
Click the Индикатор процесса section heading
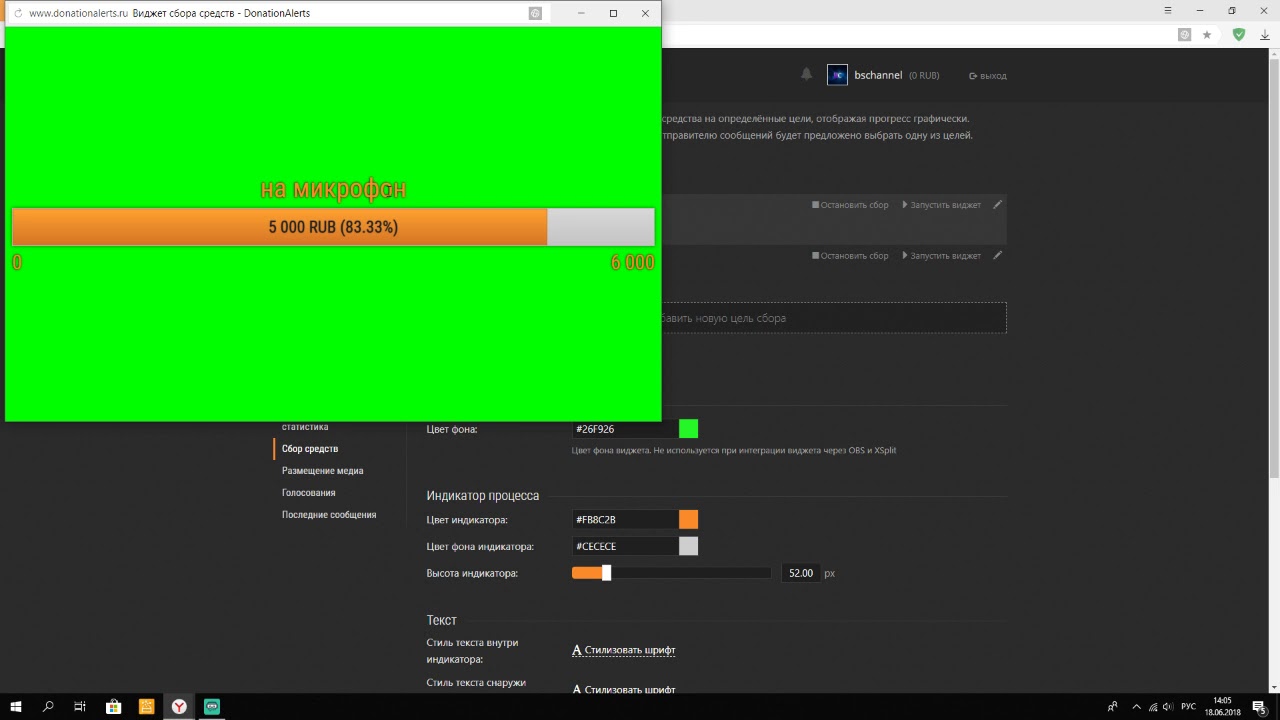[483, 496]
